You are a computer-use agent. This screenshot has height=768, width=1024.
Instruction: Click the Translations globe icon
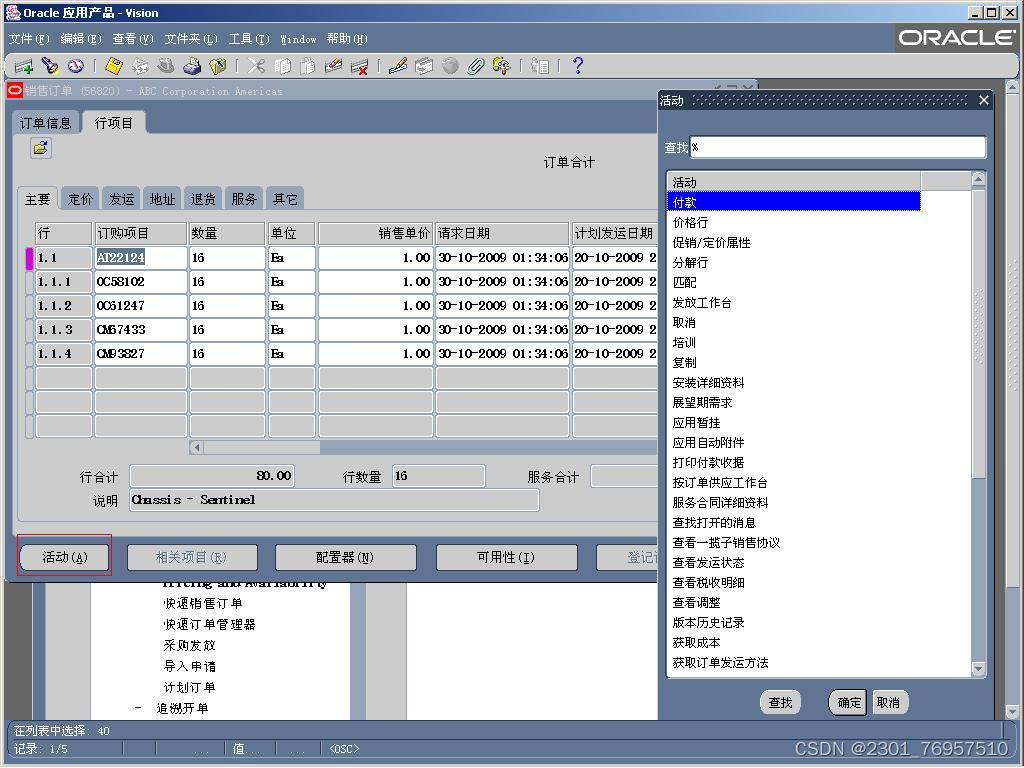[450, 66]
